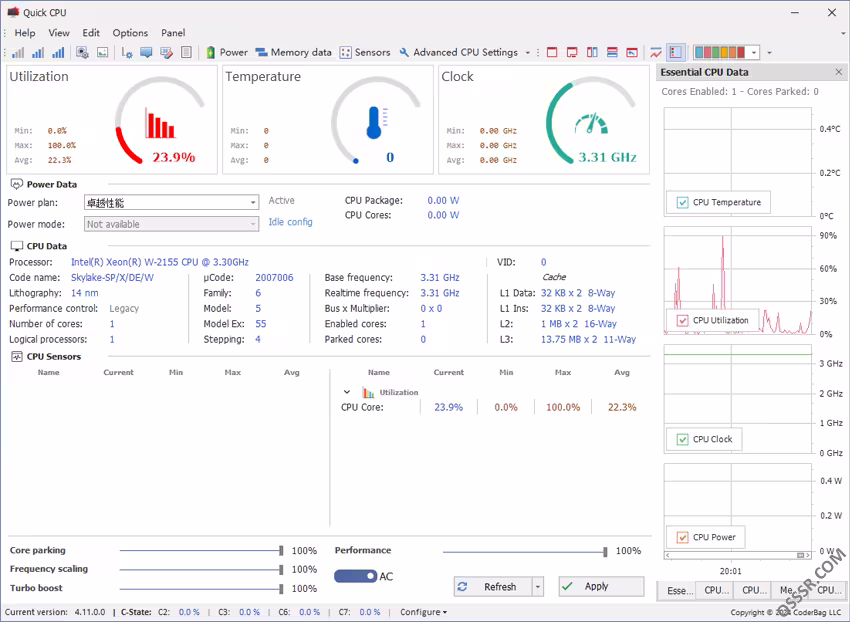Viewport: 850px width, 622px height.
Task: Click the red bars icon in Utilization gauge
Action: tap(160, 123)
